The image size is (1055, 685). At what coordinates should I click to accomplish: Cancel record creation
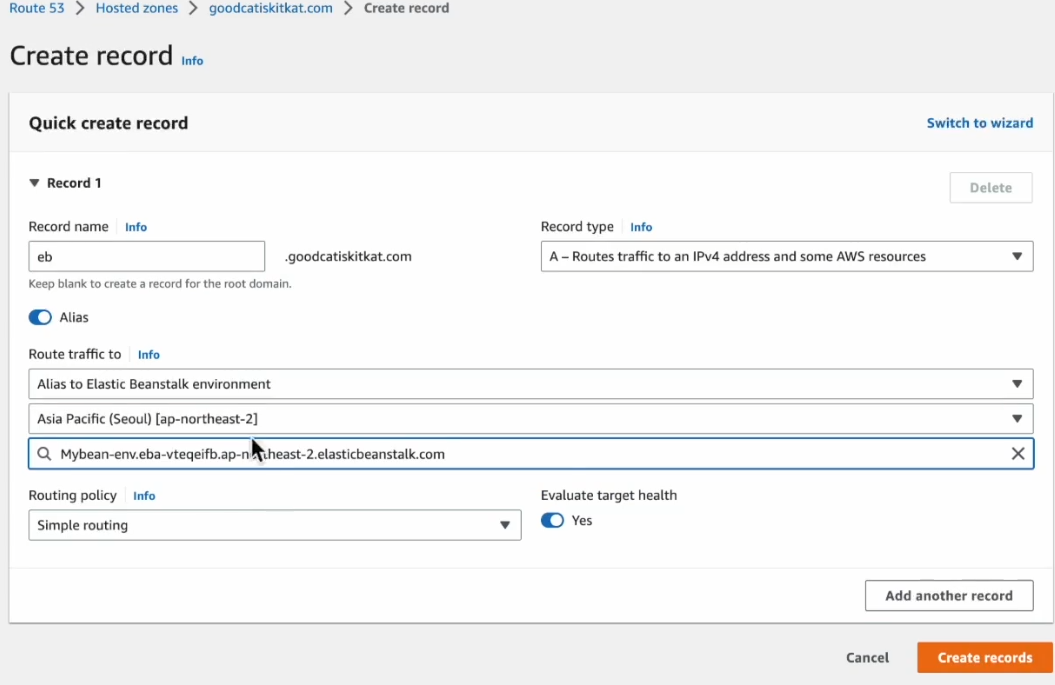(x=867, y=657)
